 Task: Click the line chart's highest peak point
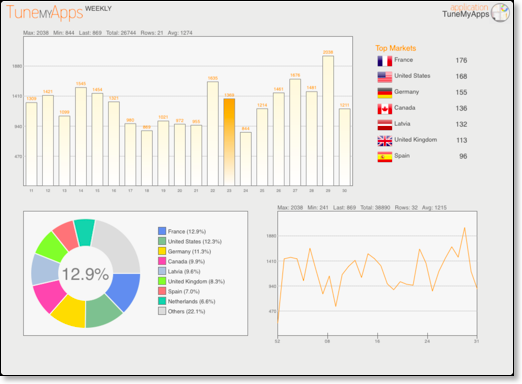pos(464,228)
